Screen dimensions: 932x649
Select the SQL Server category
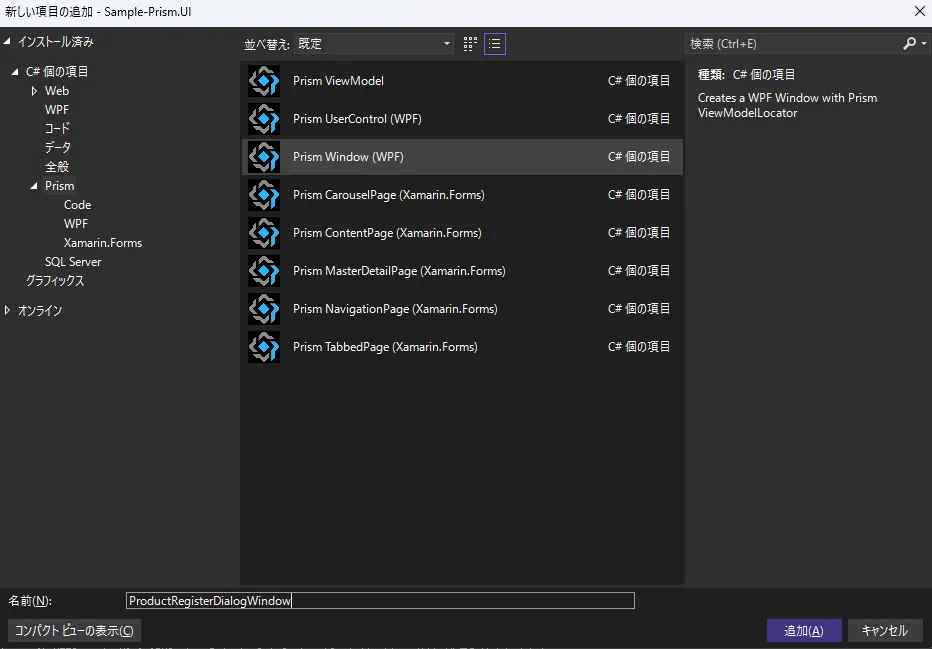click(73, 262)
